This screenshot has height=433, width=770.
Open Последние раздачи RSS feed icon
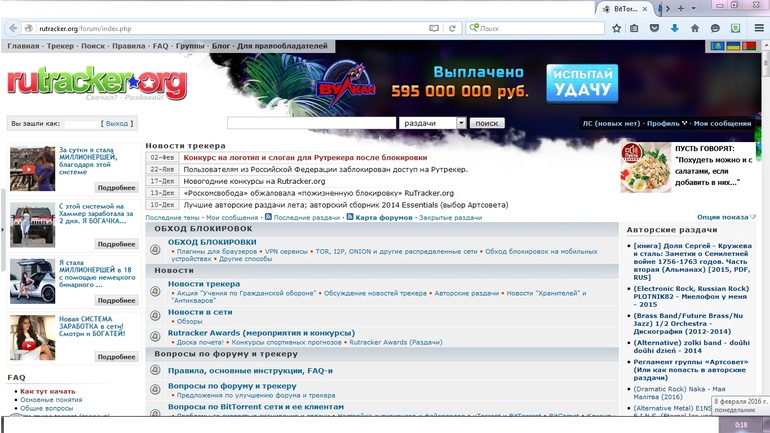pyautogui.click(x=268, y=217)
